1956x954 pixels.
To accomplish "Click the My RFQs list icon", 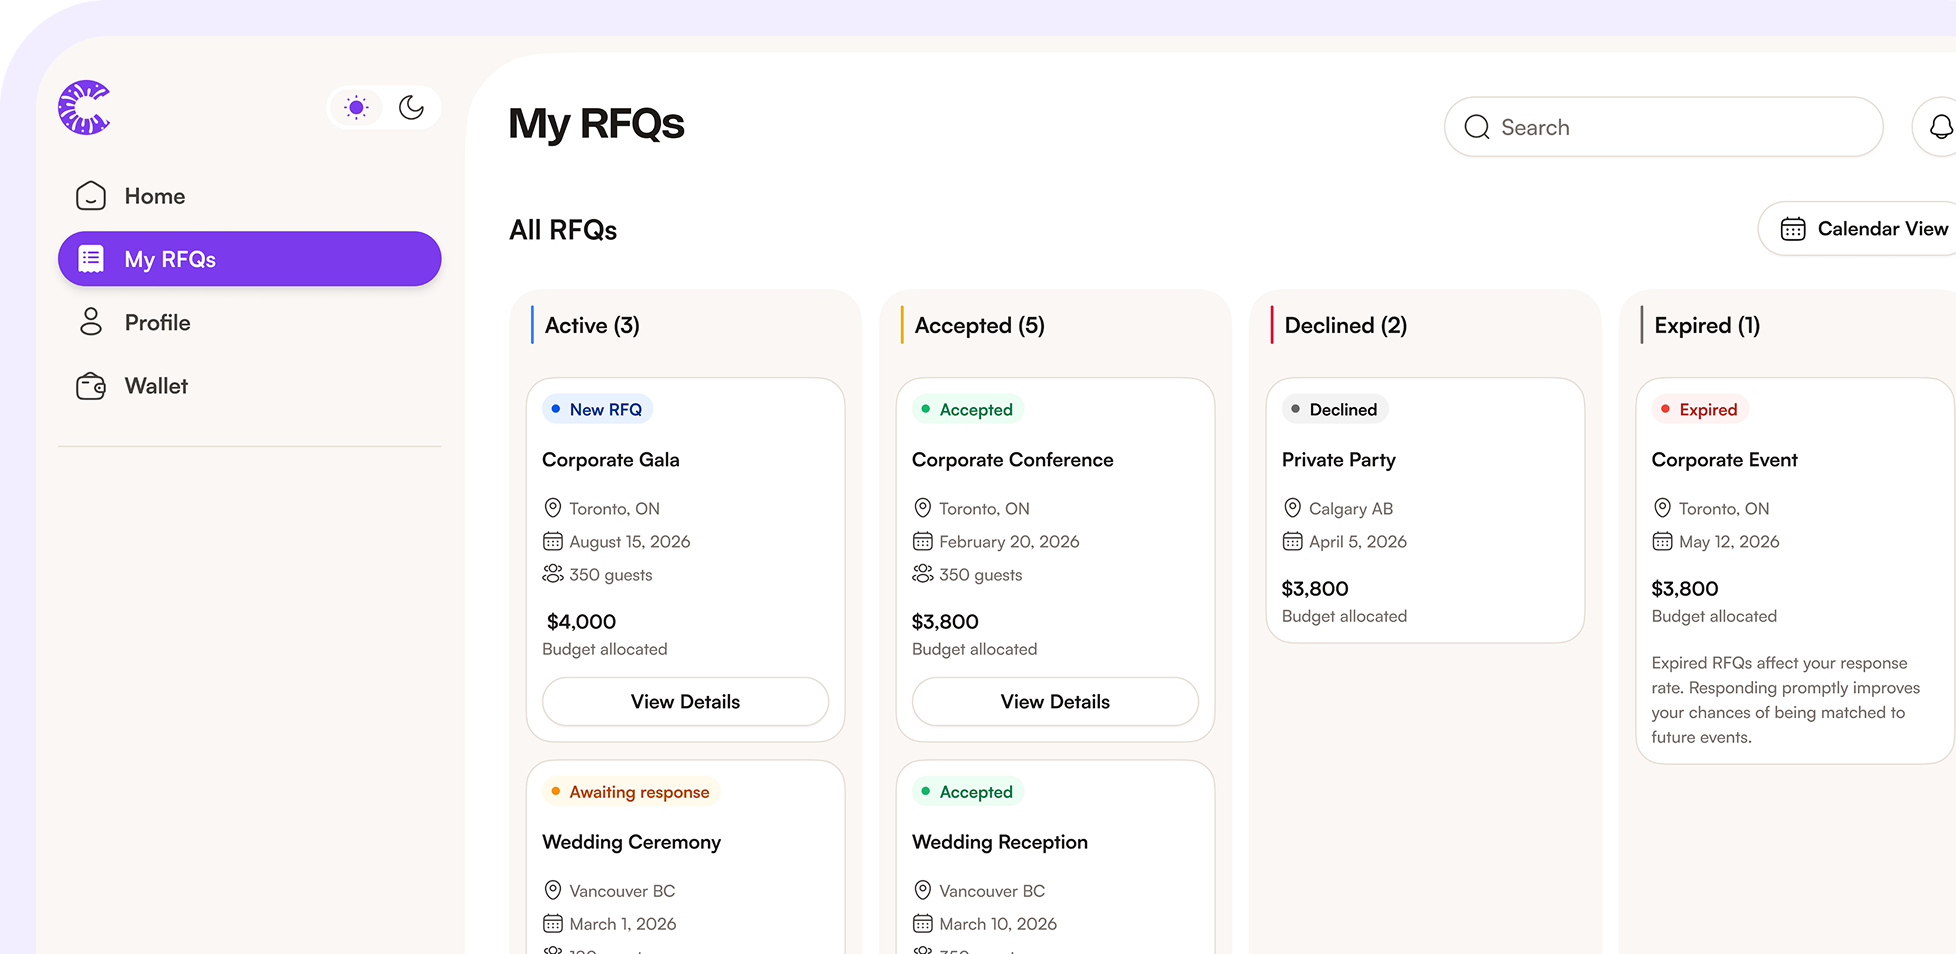I will (91, 259).
